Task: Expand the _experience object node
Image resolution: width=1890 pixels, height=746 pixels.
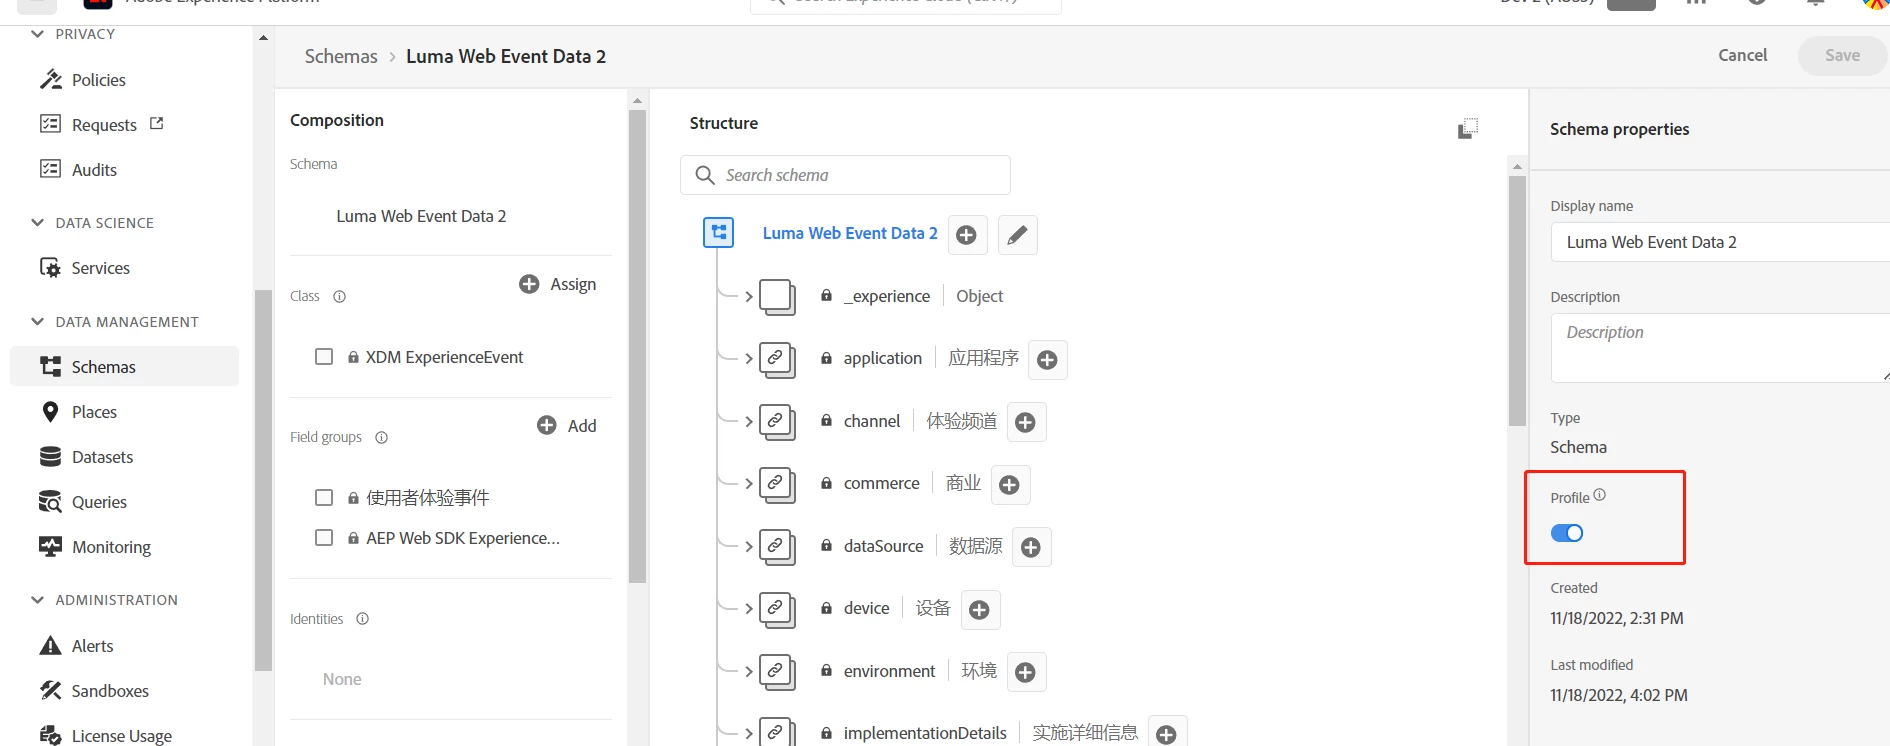Action: pyautogui.click(x=748, y=296)
